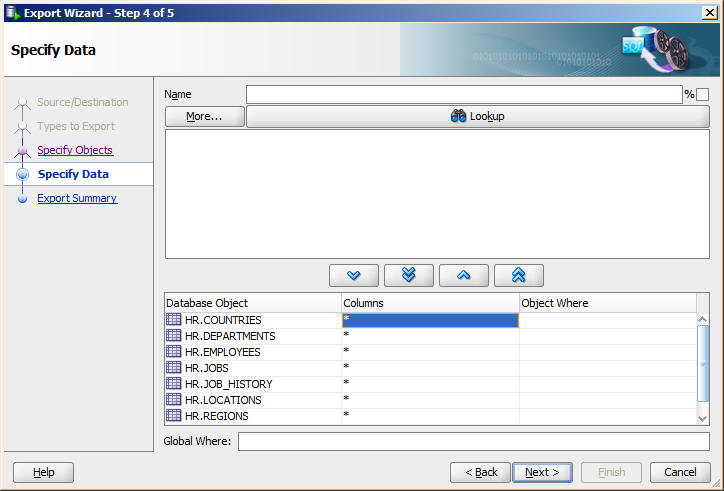The height and width of the screenshot is (491, 724).
Task: Select the HR.JOBS row text
Action: [206, 368]
